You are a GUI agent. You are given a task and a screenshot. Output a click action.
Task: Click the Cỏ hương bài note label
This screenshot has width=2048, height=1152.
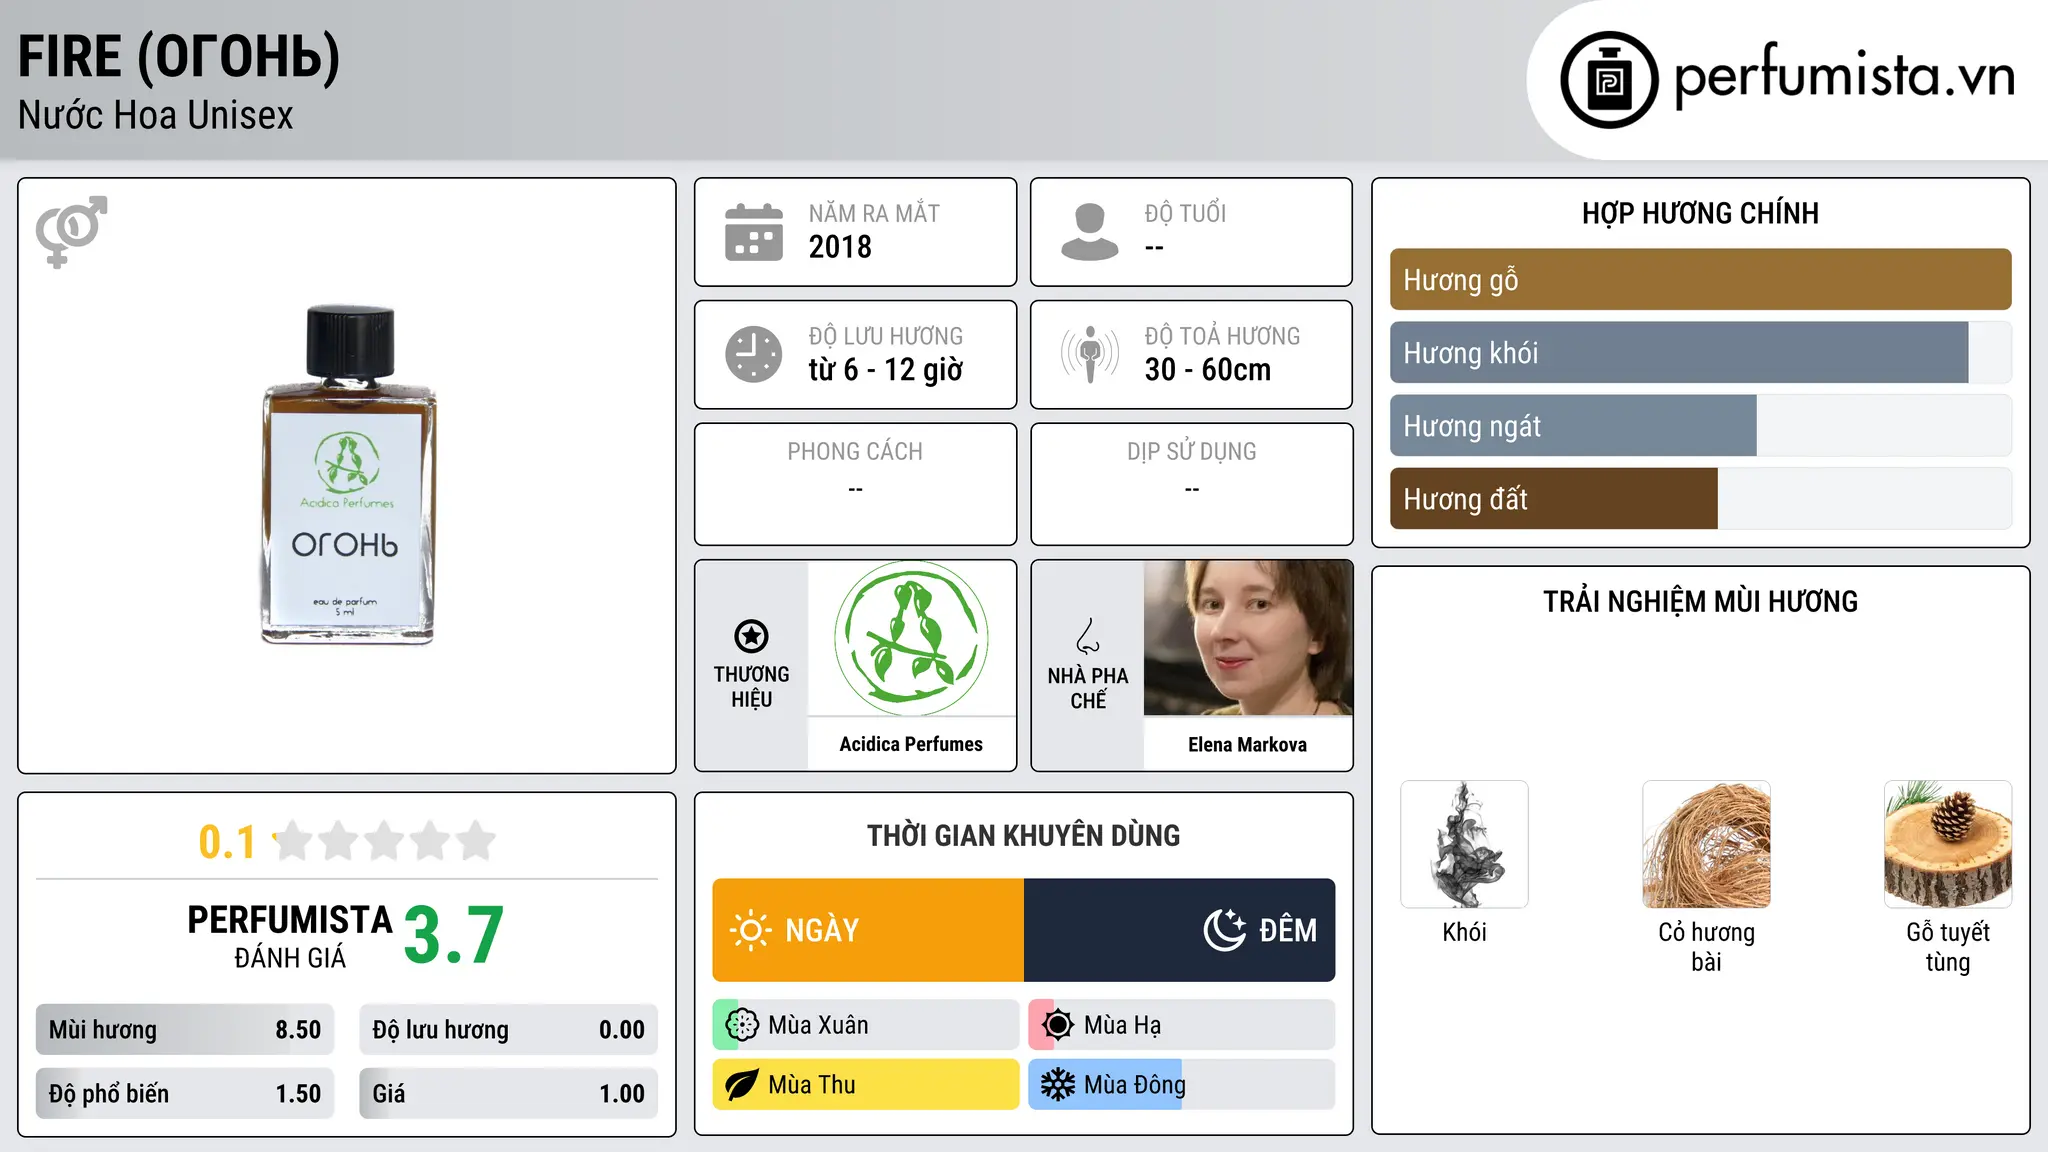pos(1706,947)
